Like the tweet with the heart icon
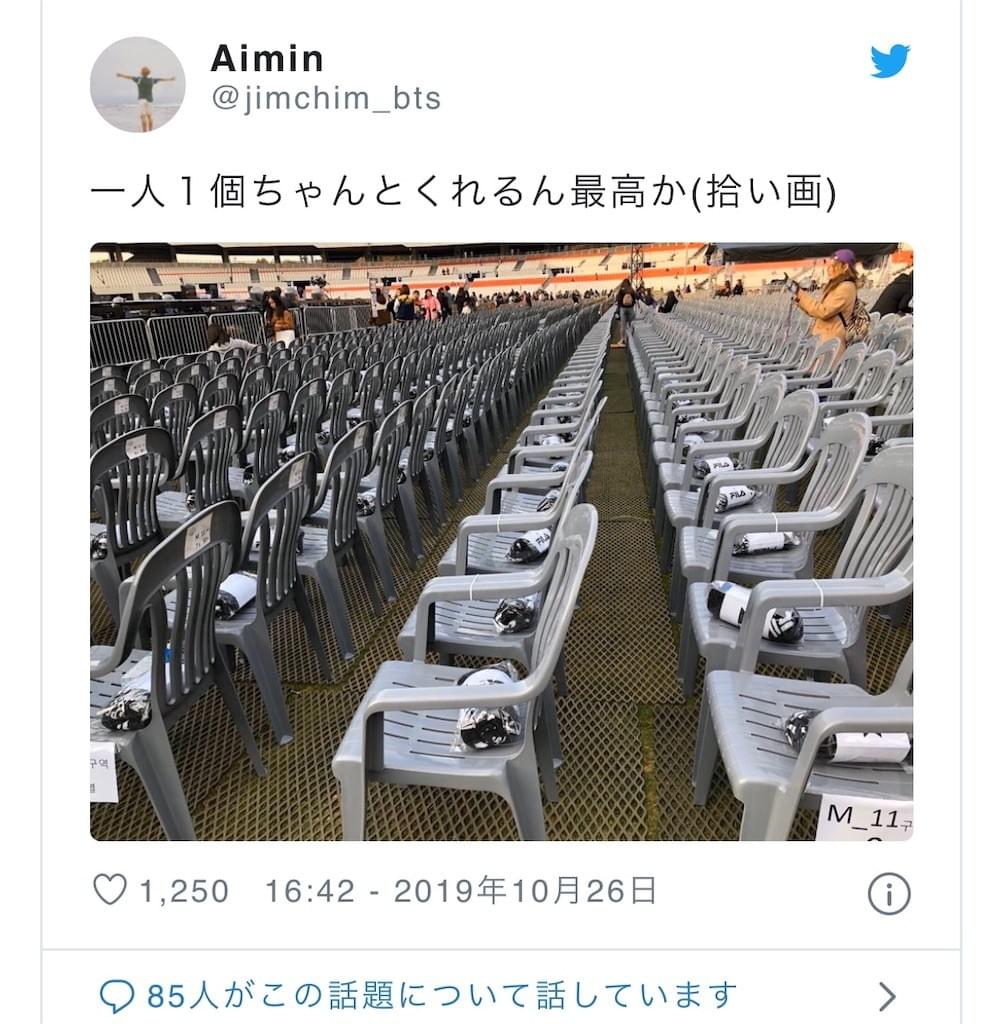Screen dimensions: 1003x1024 click(x=110, y=889)
